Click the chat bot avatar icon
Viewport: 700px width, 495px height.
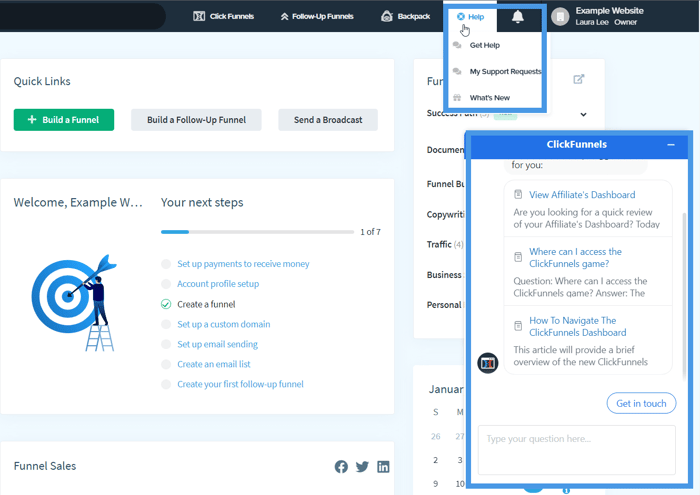click(x=488, y=363)
